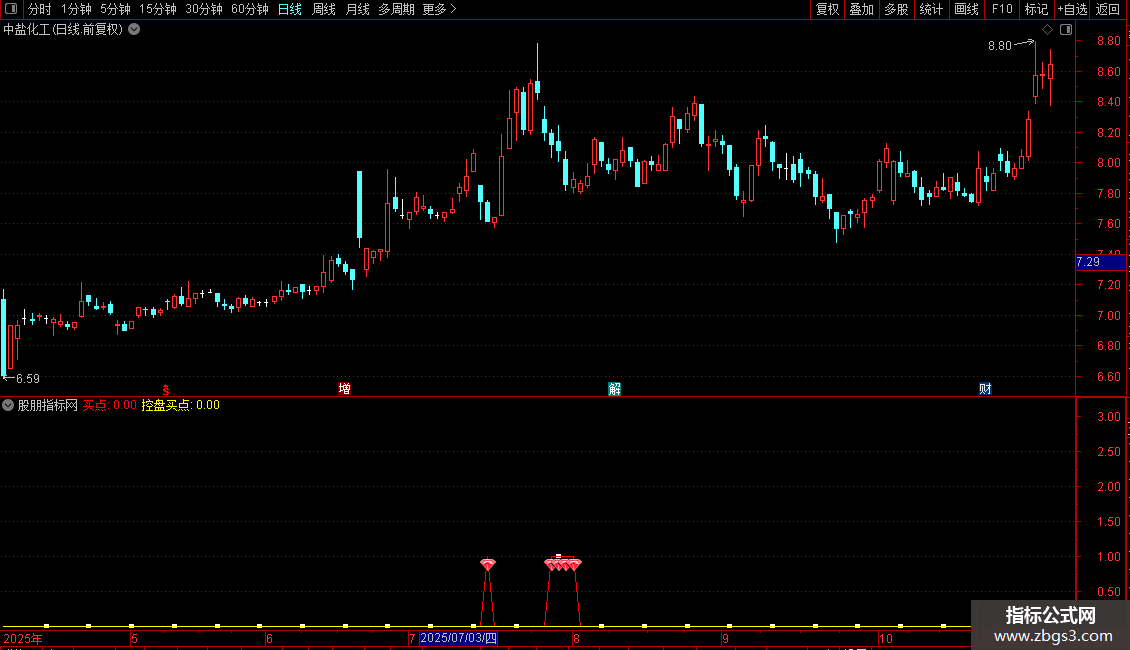Click the 6.59 low price label
This screenshot has width=1130, height=650.
pos(27,378)
